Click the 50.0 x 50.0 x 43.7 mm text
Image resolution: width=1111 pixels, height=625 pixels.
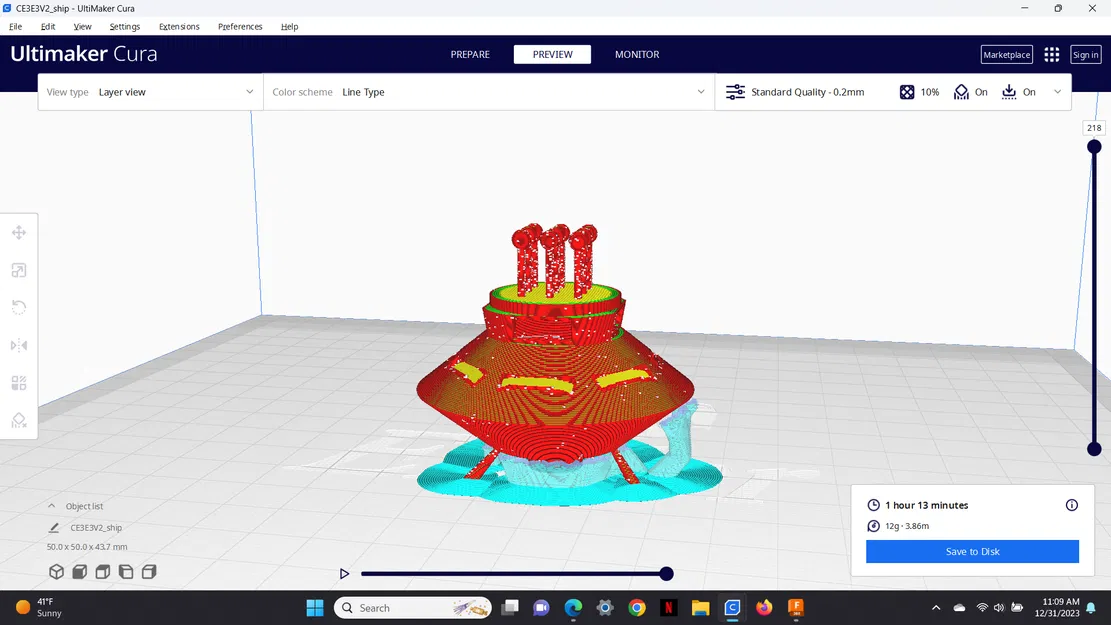[87, 547]
